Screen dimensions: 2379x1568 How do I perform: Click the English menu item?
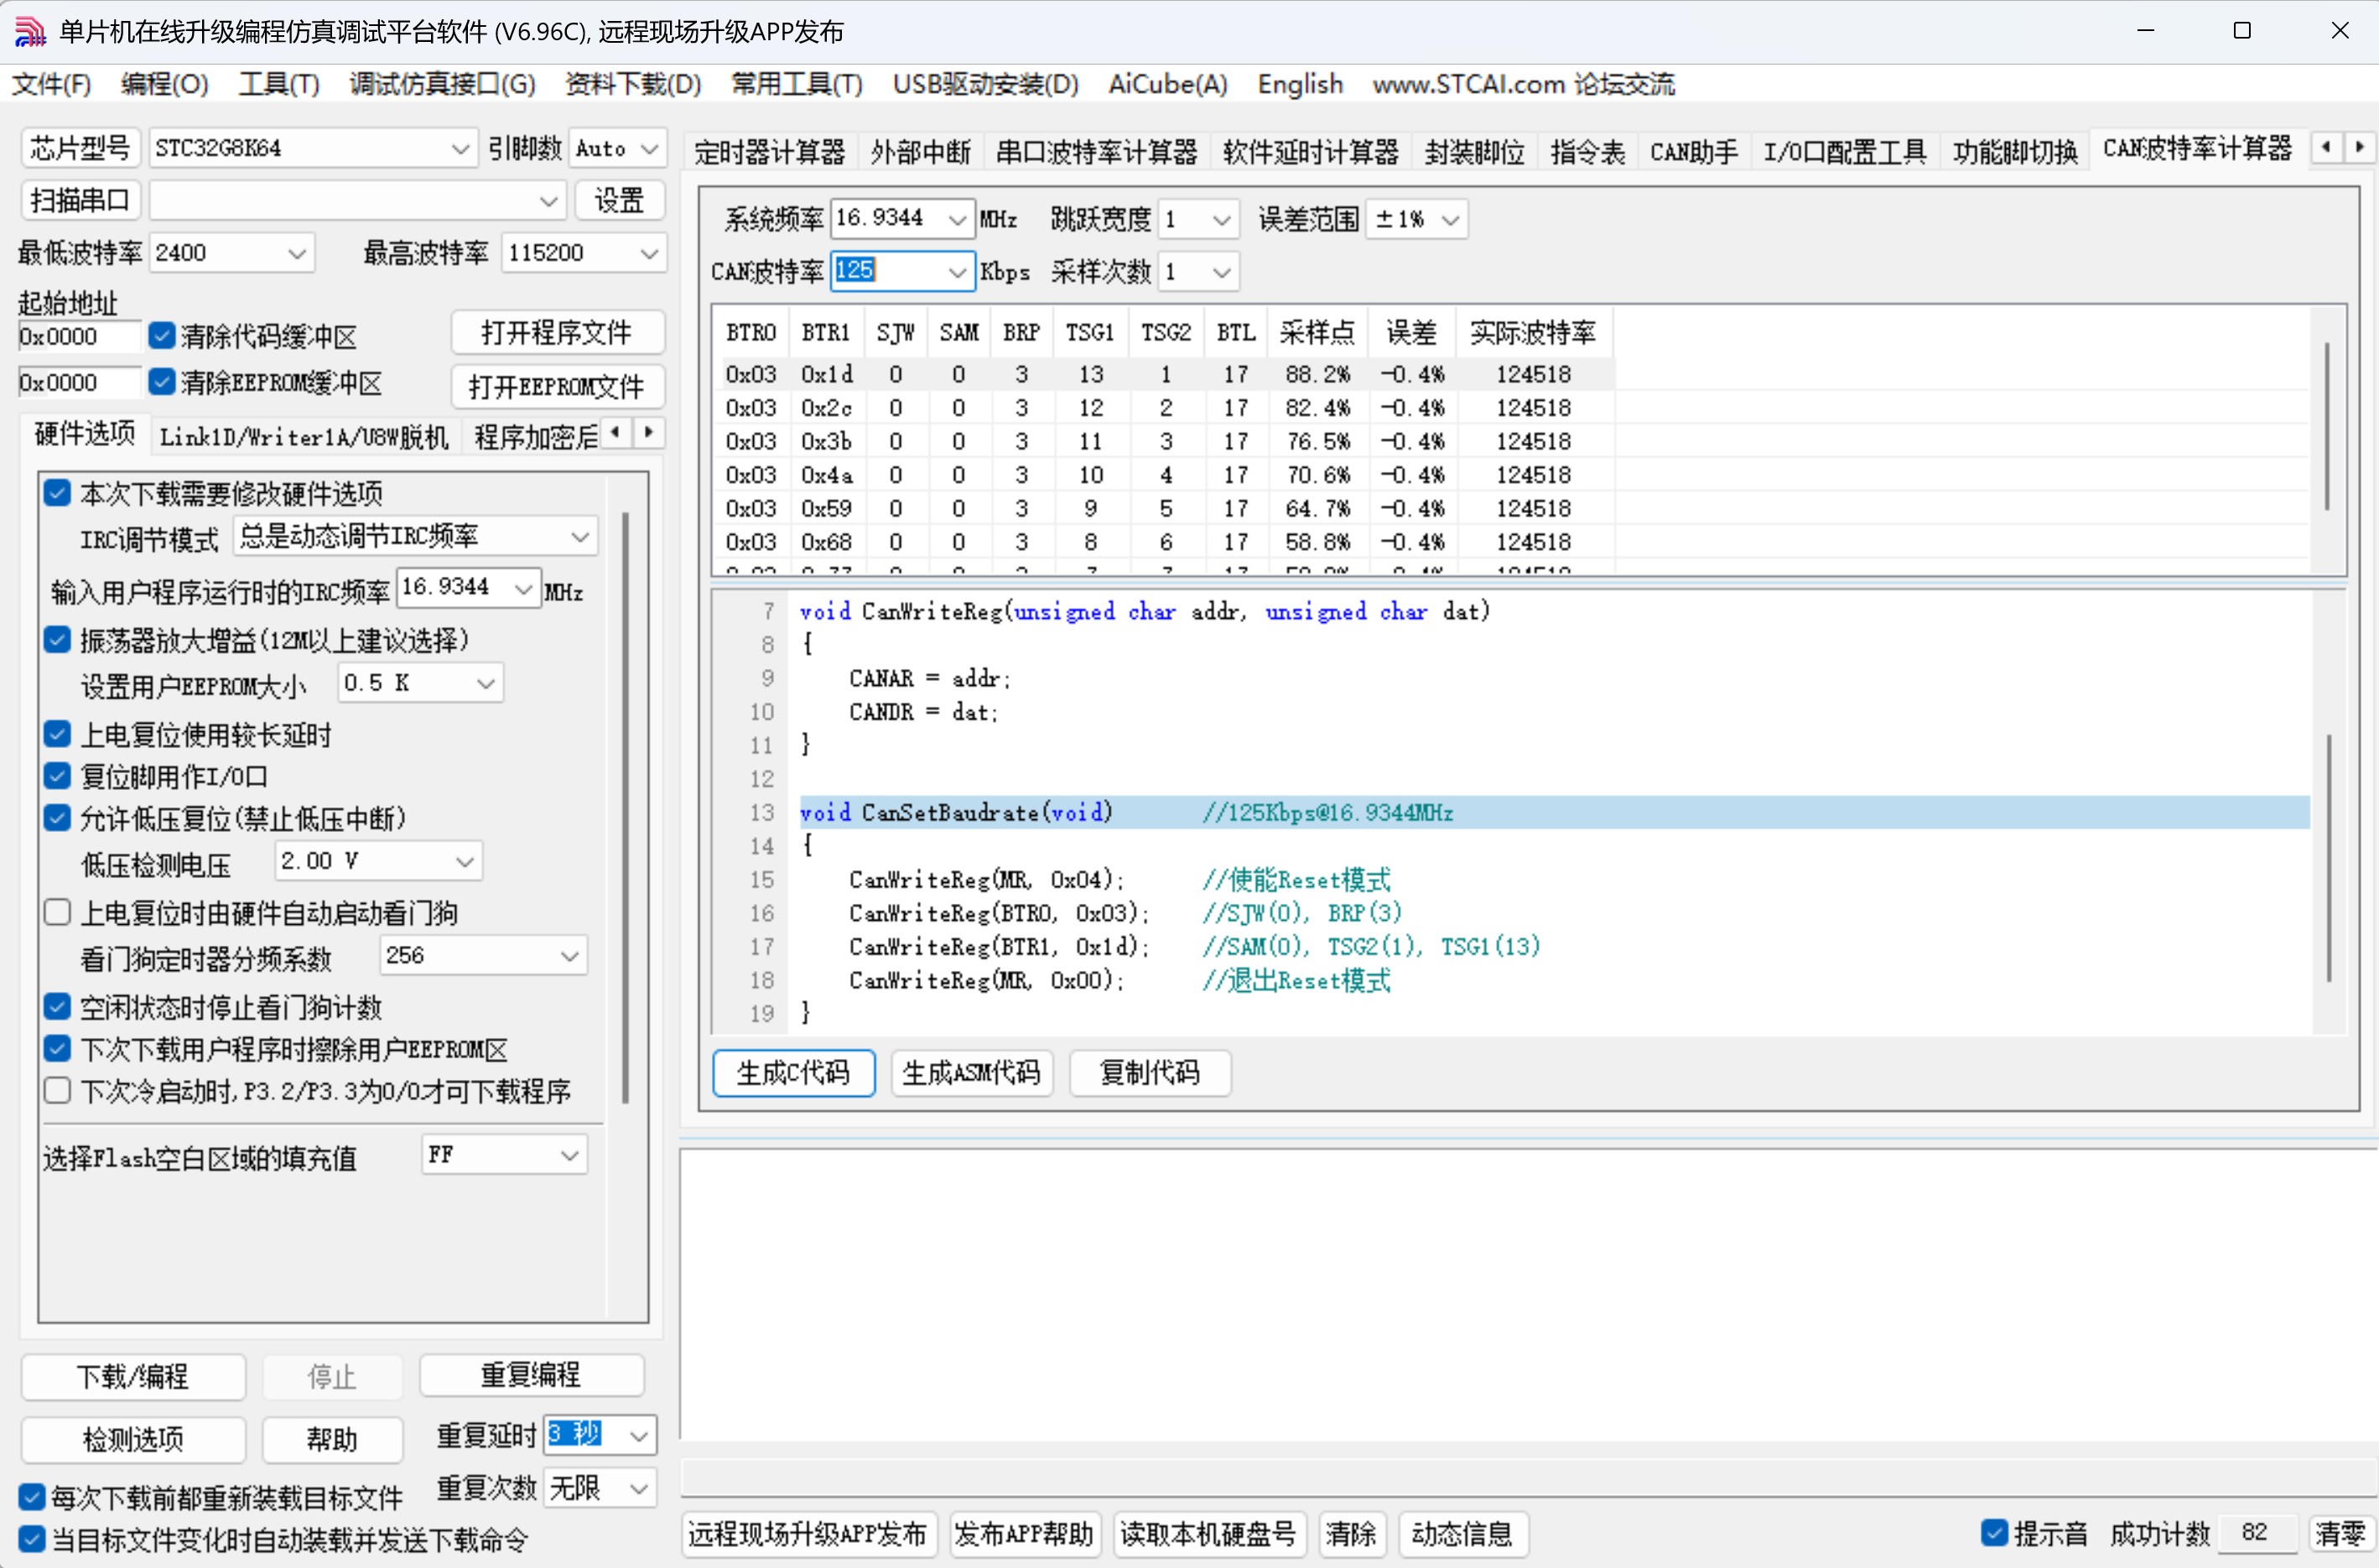[x=1299, y=84]
